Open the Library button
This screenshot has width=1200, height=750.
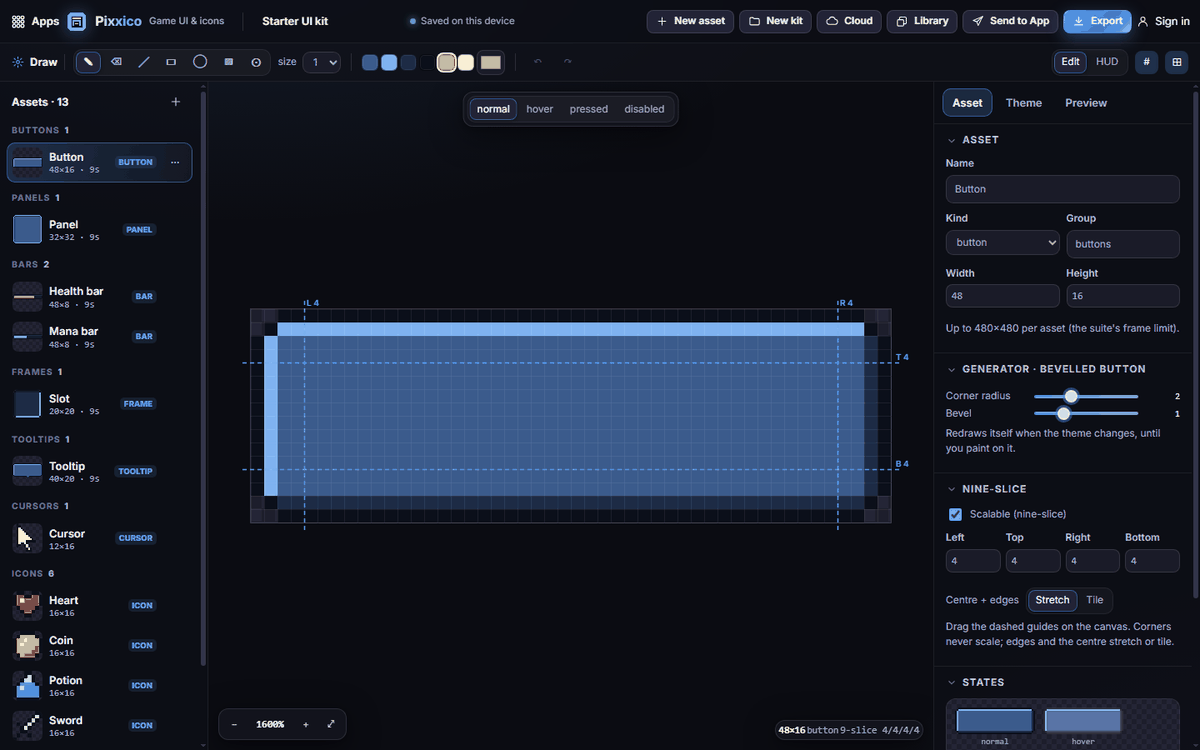tap(922, 21)
